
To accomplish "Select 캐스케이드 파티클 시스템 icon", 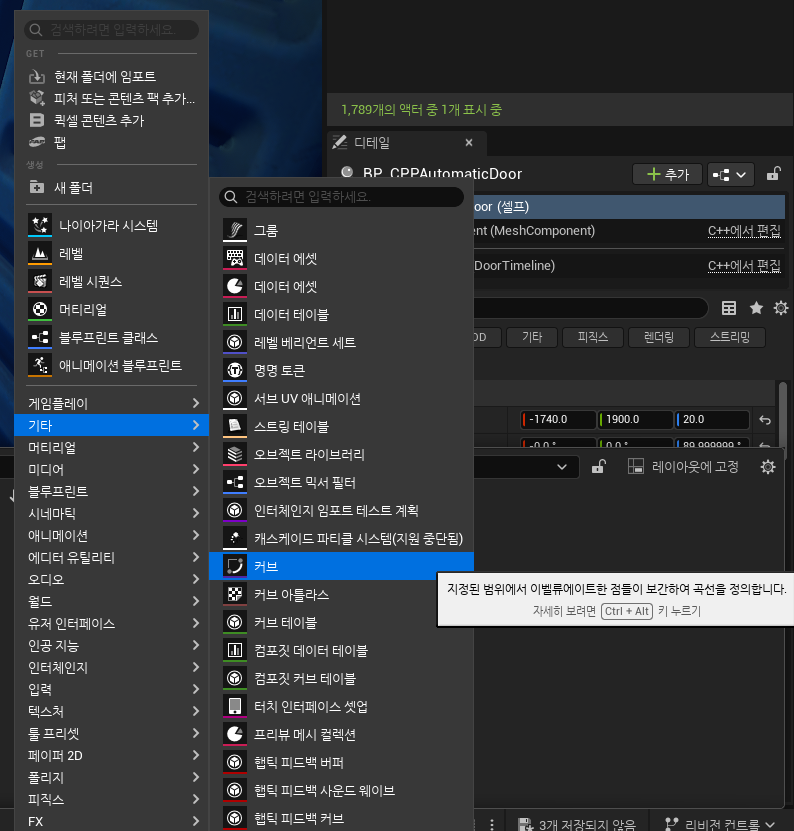I will (235, 538).
